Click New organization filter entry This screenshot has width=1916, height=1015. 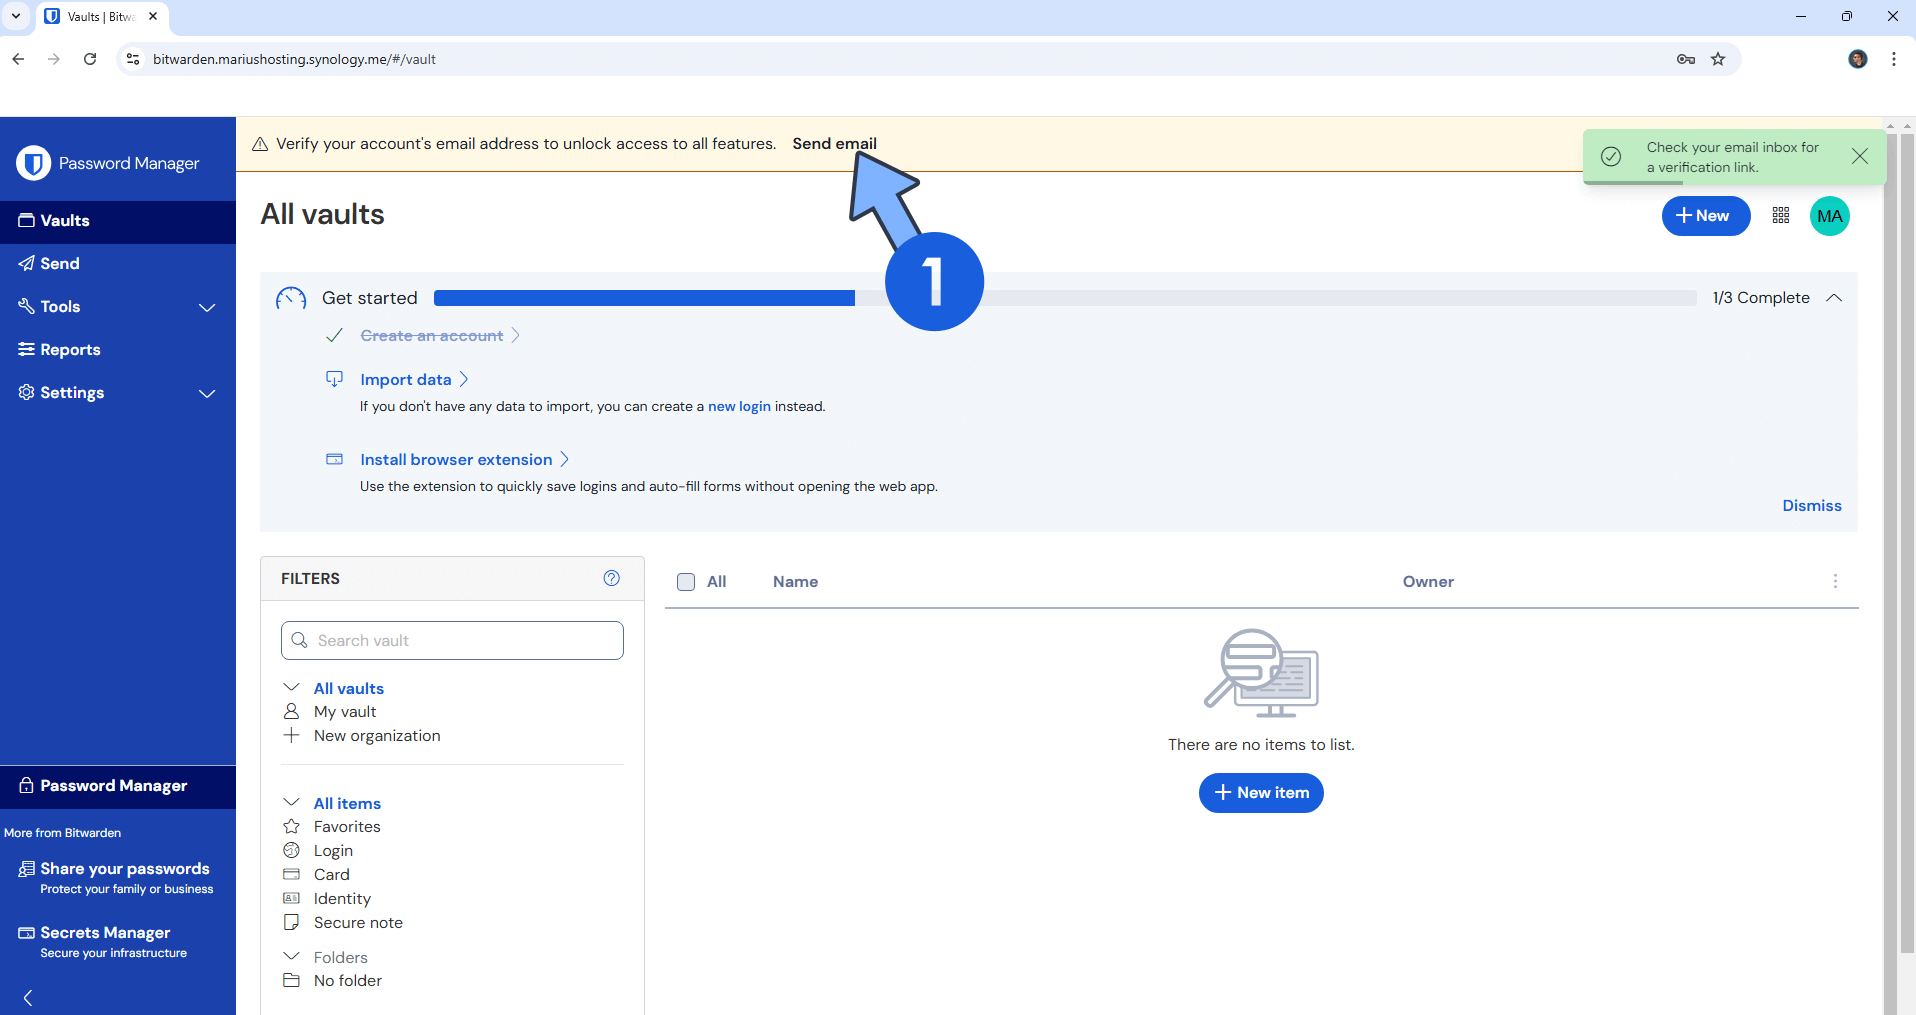(x=377, y=736)
